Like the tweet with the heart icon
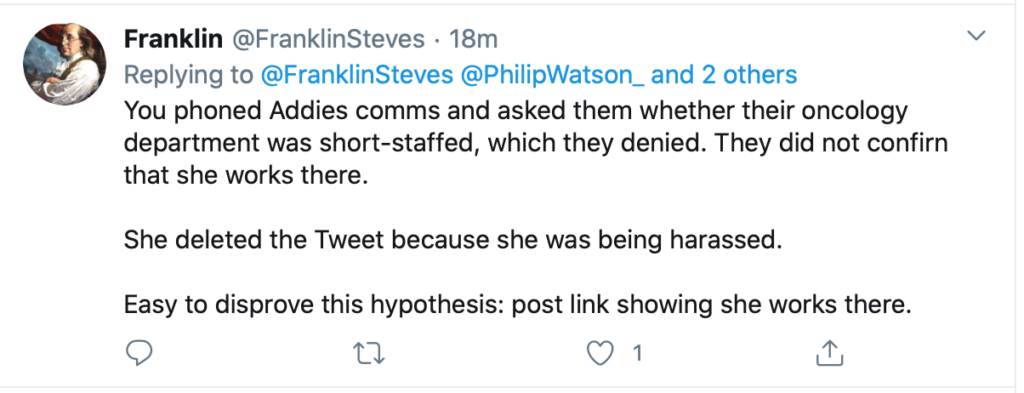Viewport: 1024px width, 393px height. pyautogui.click(x=599, y=353)
